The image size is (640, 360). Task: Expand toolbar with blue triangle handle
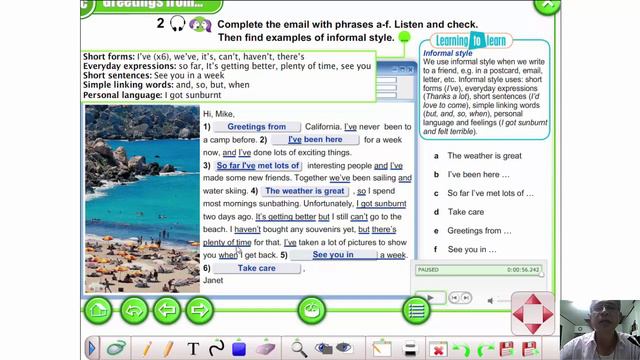click(91, 349)
